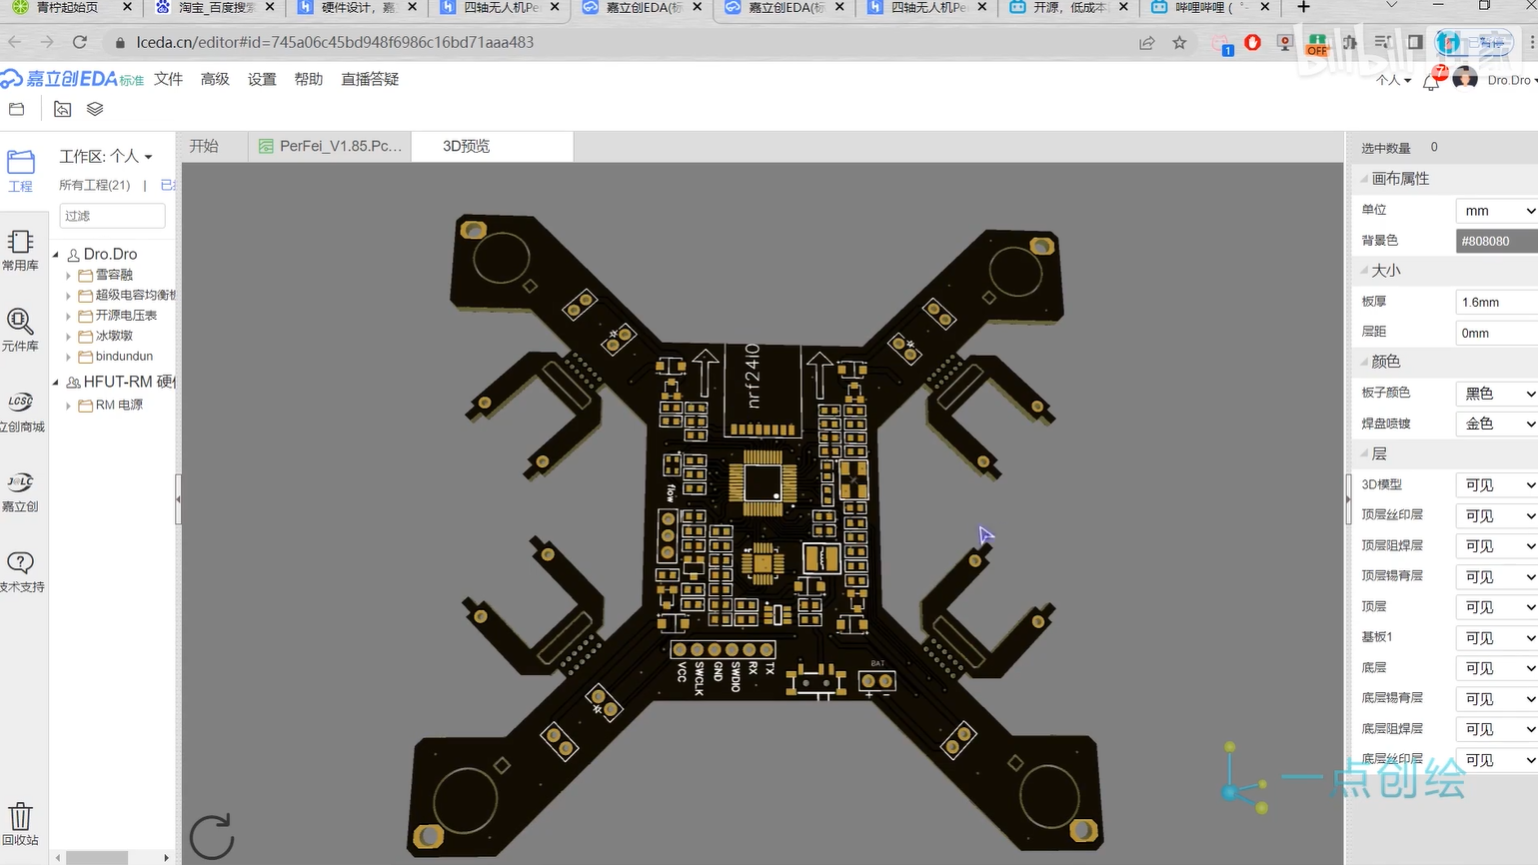1538x865 pixels.
Task: Click the layers stack toolbar icon
Action: pyautogui.click(x=95, y=109)
